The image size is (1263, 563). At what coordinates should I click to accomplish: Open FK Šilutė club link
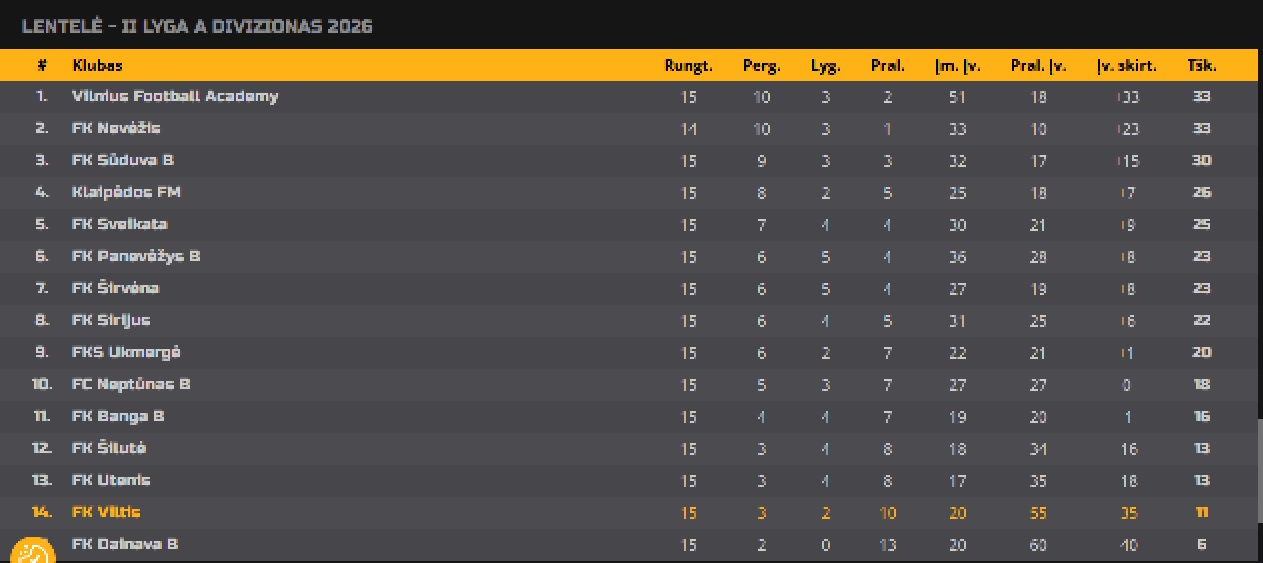pos(109,448)
